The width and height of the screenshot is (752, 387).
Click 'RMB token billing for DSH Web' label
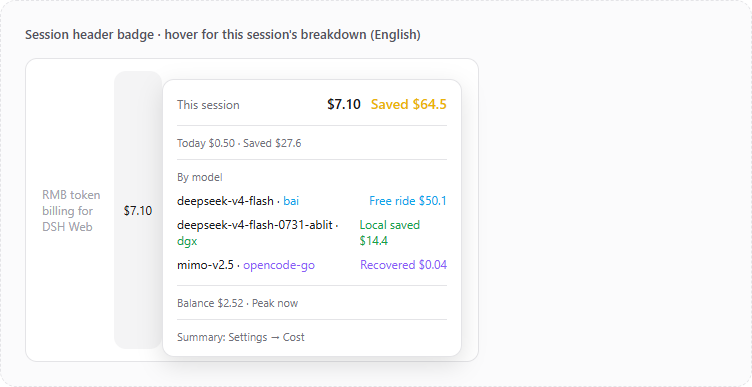tap(71, 211)
